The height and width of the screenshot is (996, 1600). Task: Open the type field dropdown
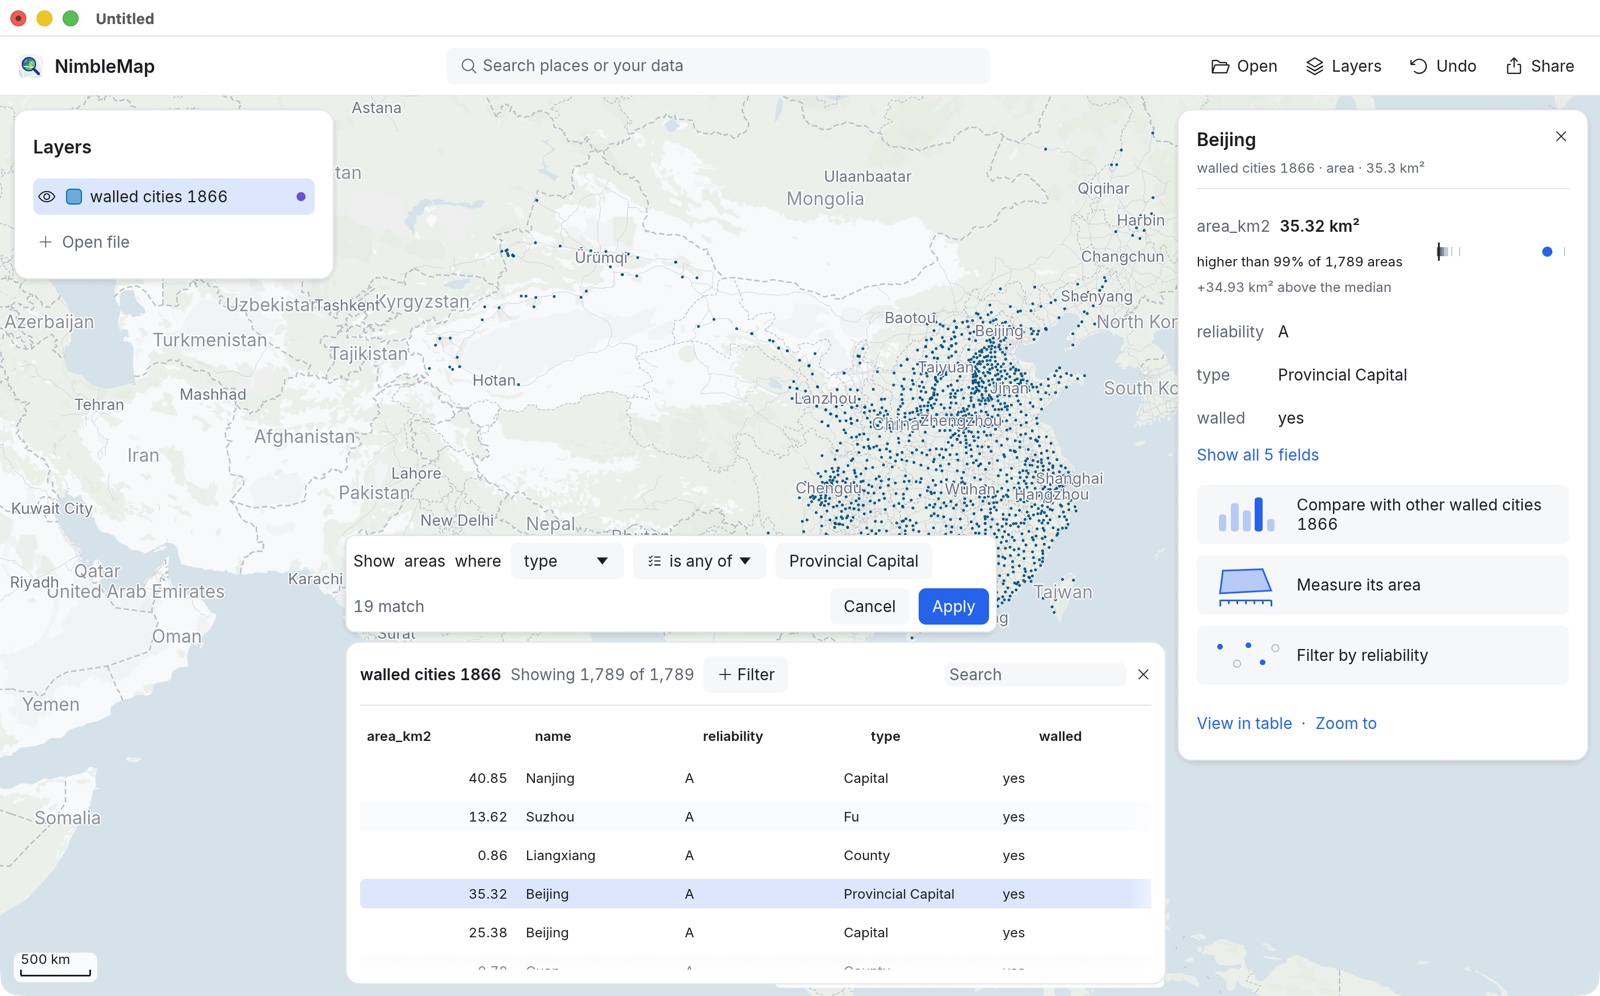click(566, 561)
